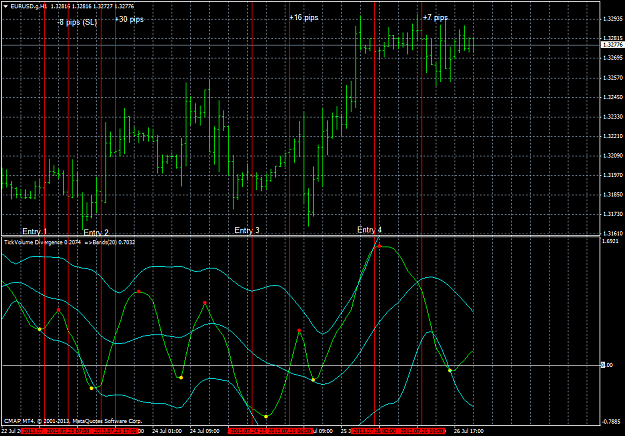Viewport: 625px width, 436px height.
Task: Open the chart menu triangle beside EURUSD
Action: tap(6, 6)
